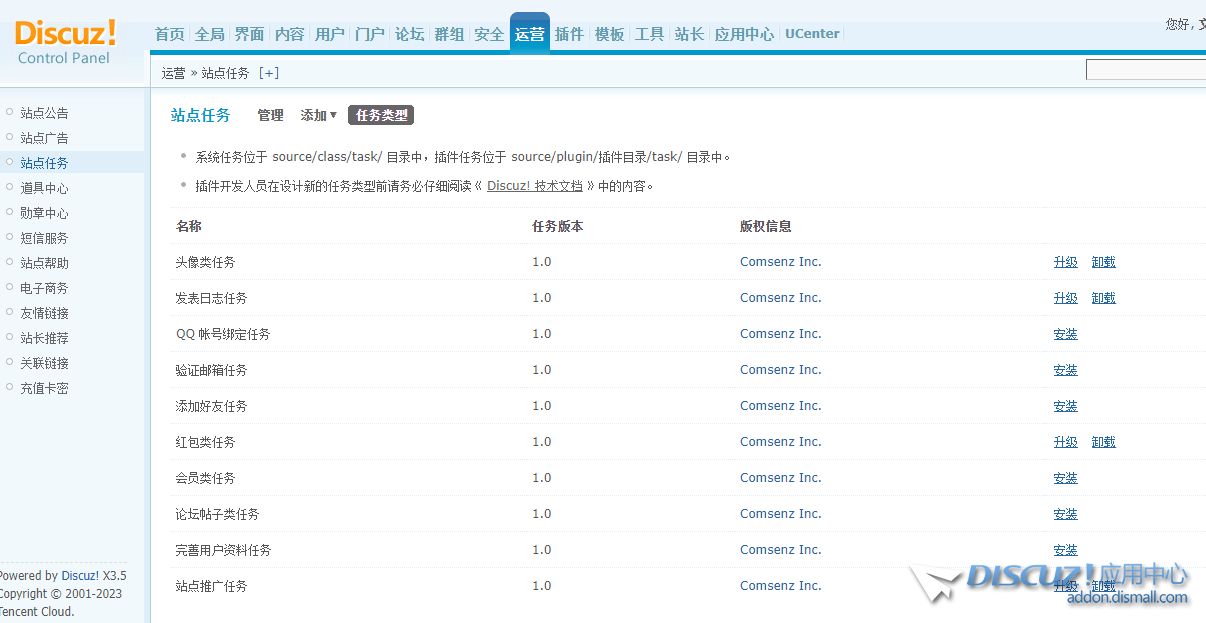Click the search input field at top right
The height and width of the screenshot is (623, 1206).
click(x=1145, y=70)
